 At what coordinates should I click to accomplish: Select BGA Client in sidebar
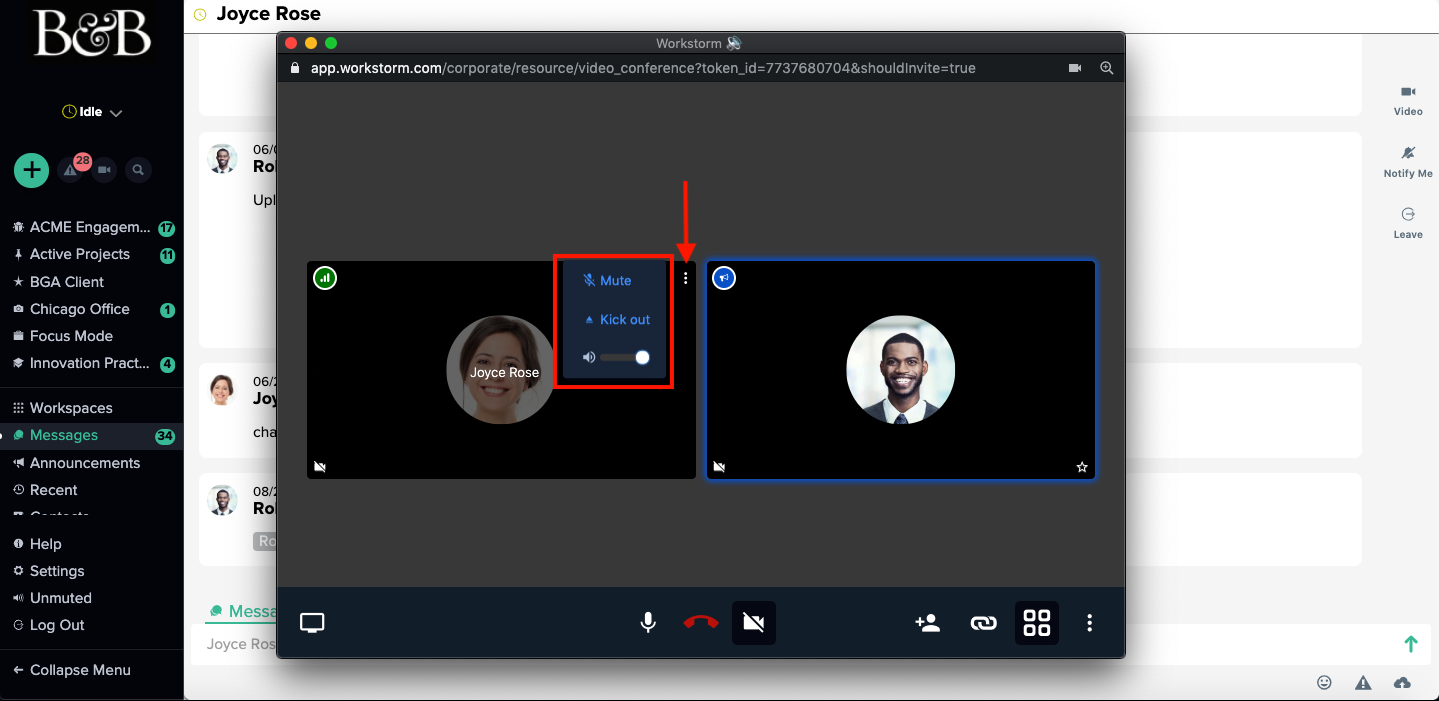(x=67, y=282)
